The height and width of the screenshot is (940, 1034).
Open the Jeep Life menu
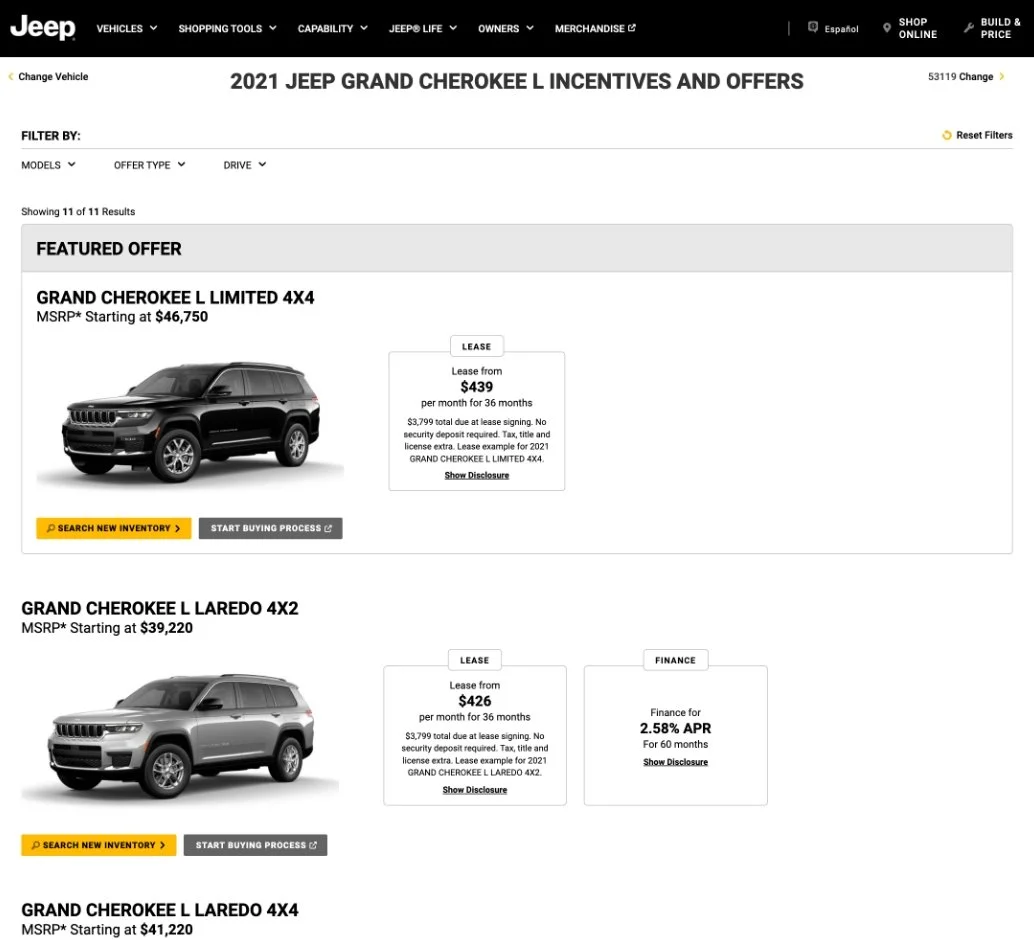tap(423, 28)
